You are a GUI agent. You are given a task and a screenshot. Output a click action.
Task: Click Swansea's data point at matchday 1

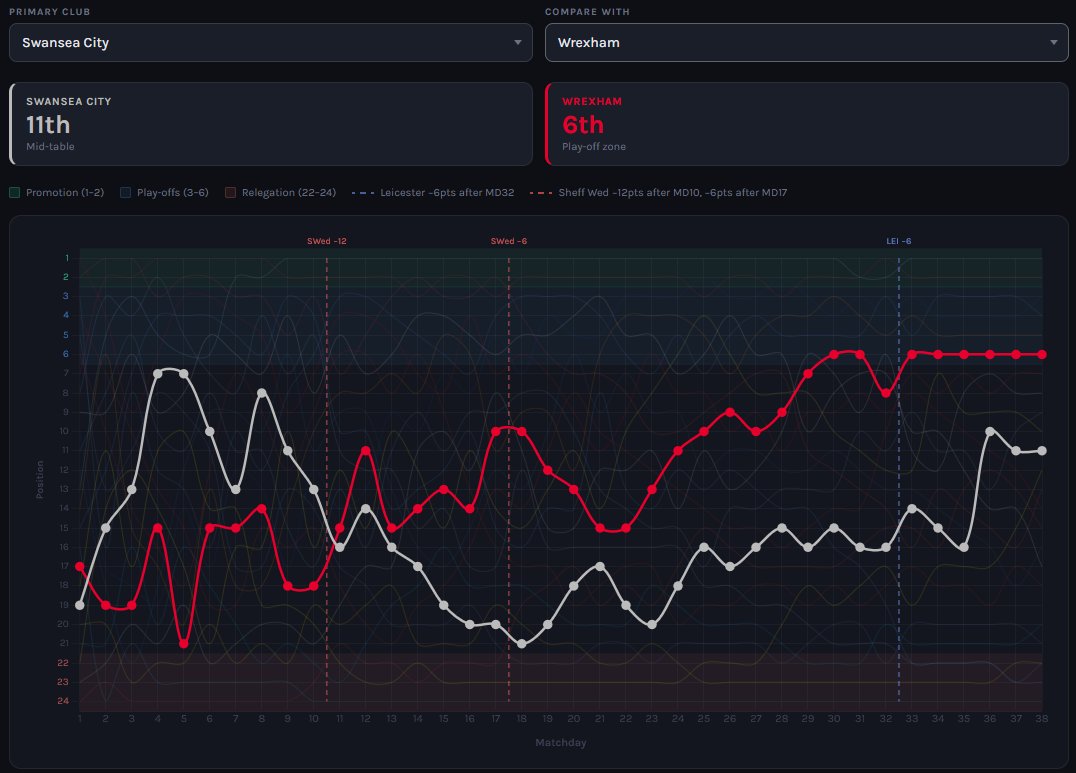pyautogui.click(x=80, y=605)
